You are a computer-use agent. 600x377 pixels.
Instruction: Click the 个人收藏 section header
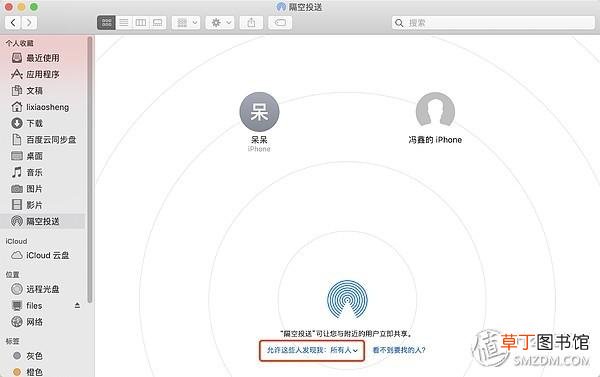tap(20, 43)
